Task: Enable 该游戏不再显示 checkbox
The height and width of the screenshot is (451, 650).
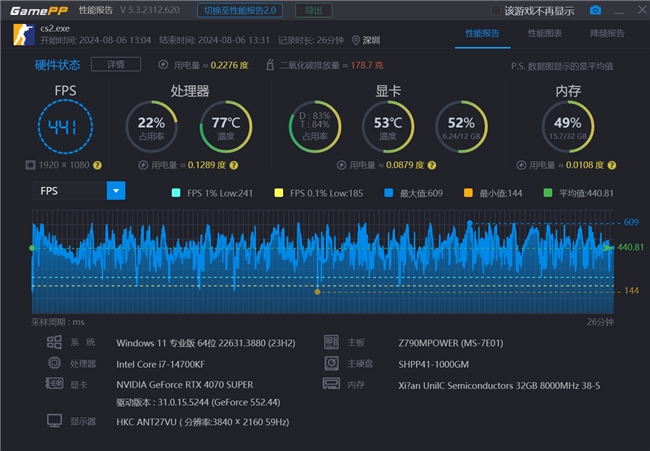Action: click(495, 11)
